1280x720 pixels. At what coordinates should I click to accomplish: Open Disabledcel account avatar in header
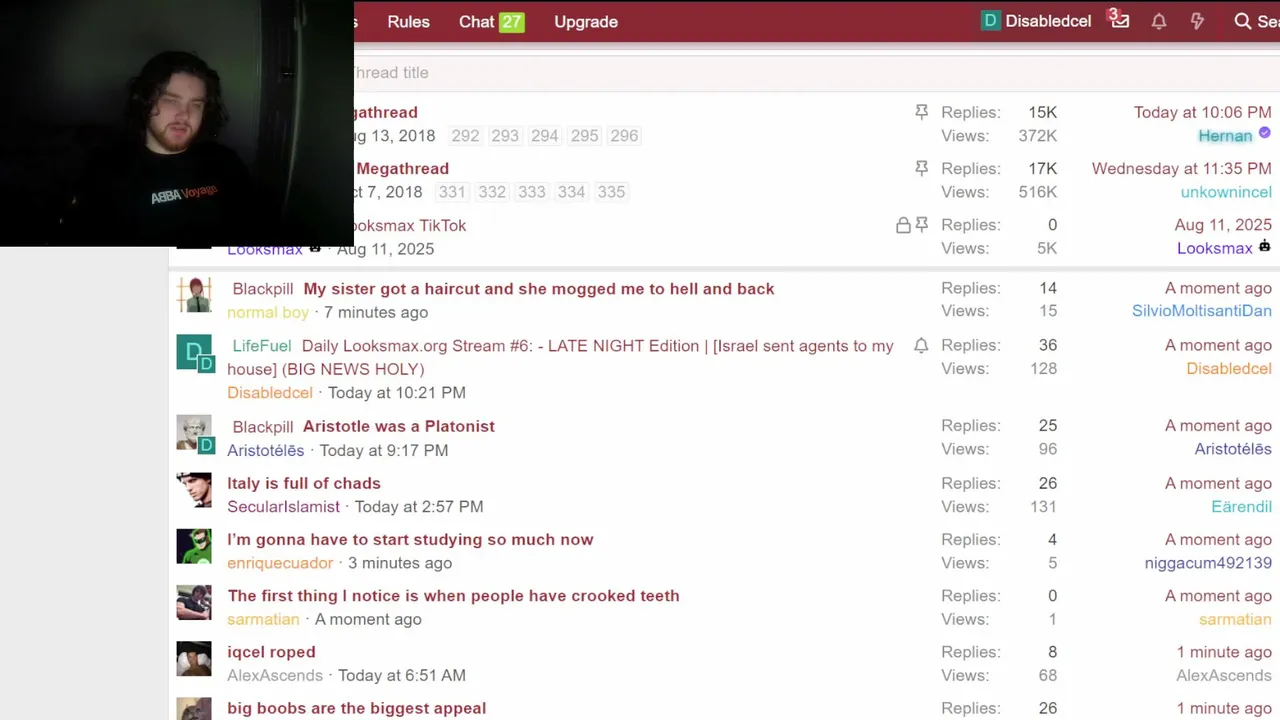tap(990, 21)
